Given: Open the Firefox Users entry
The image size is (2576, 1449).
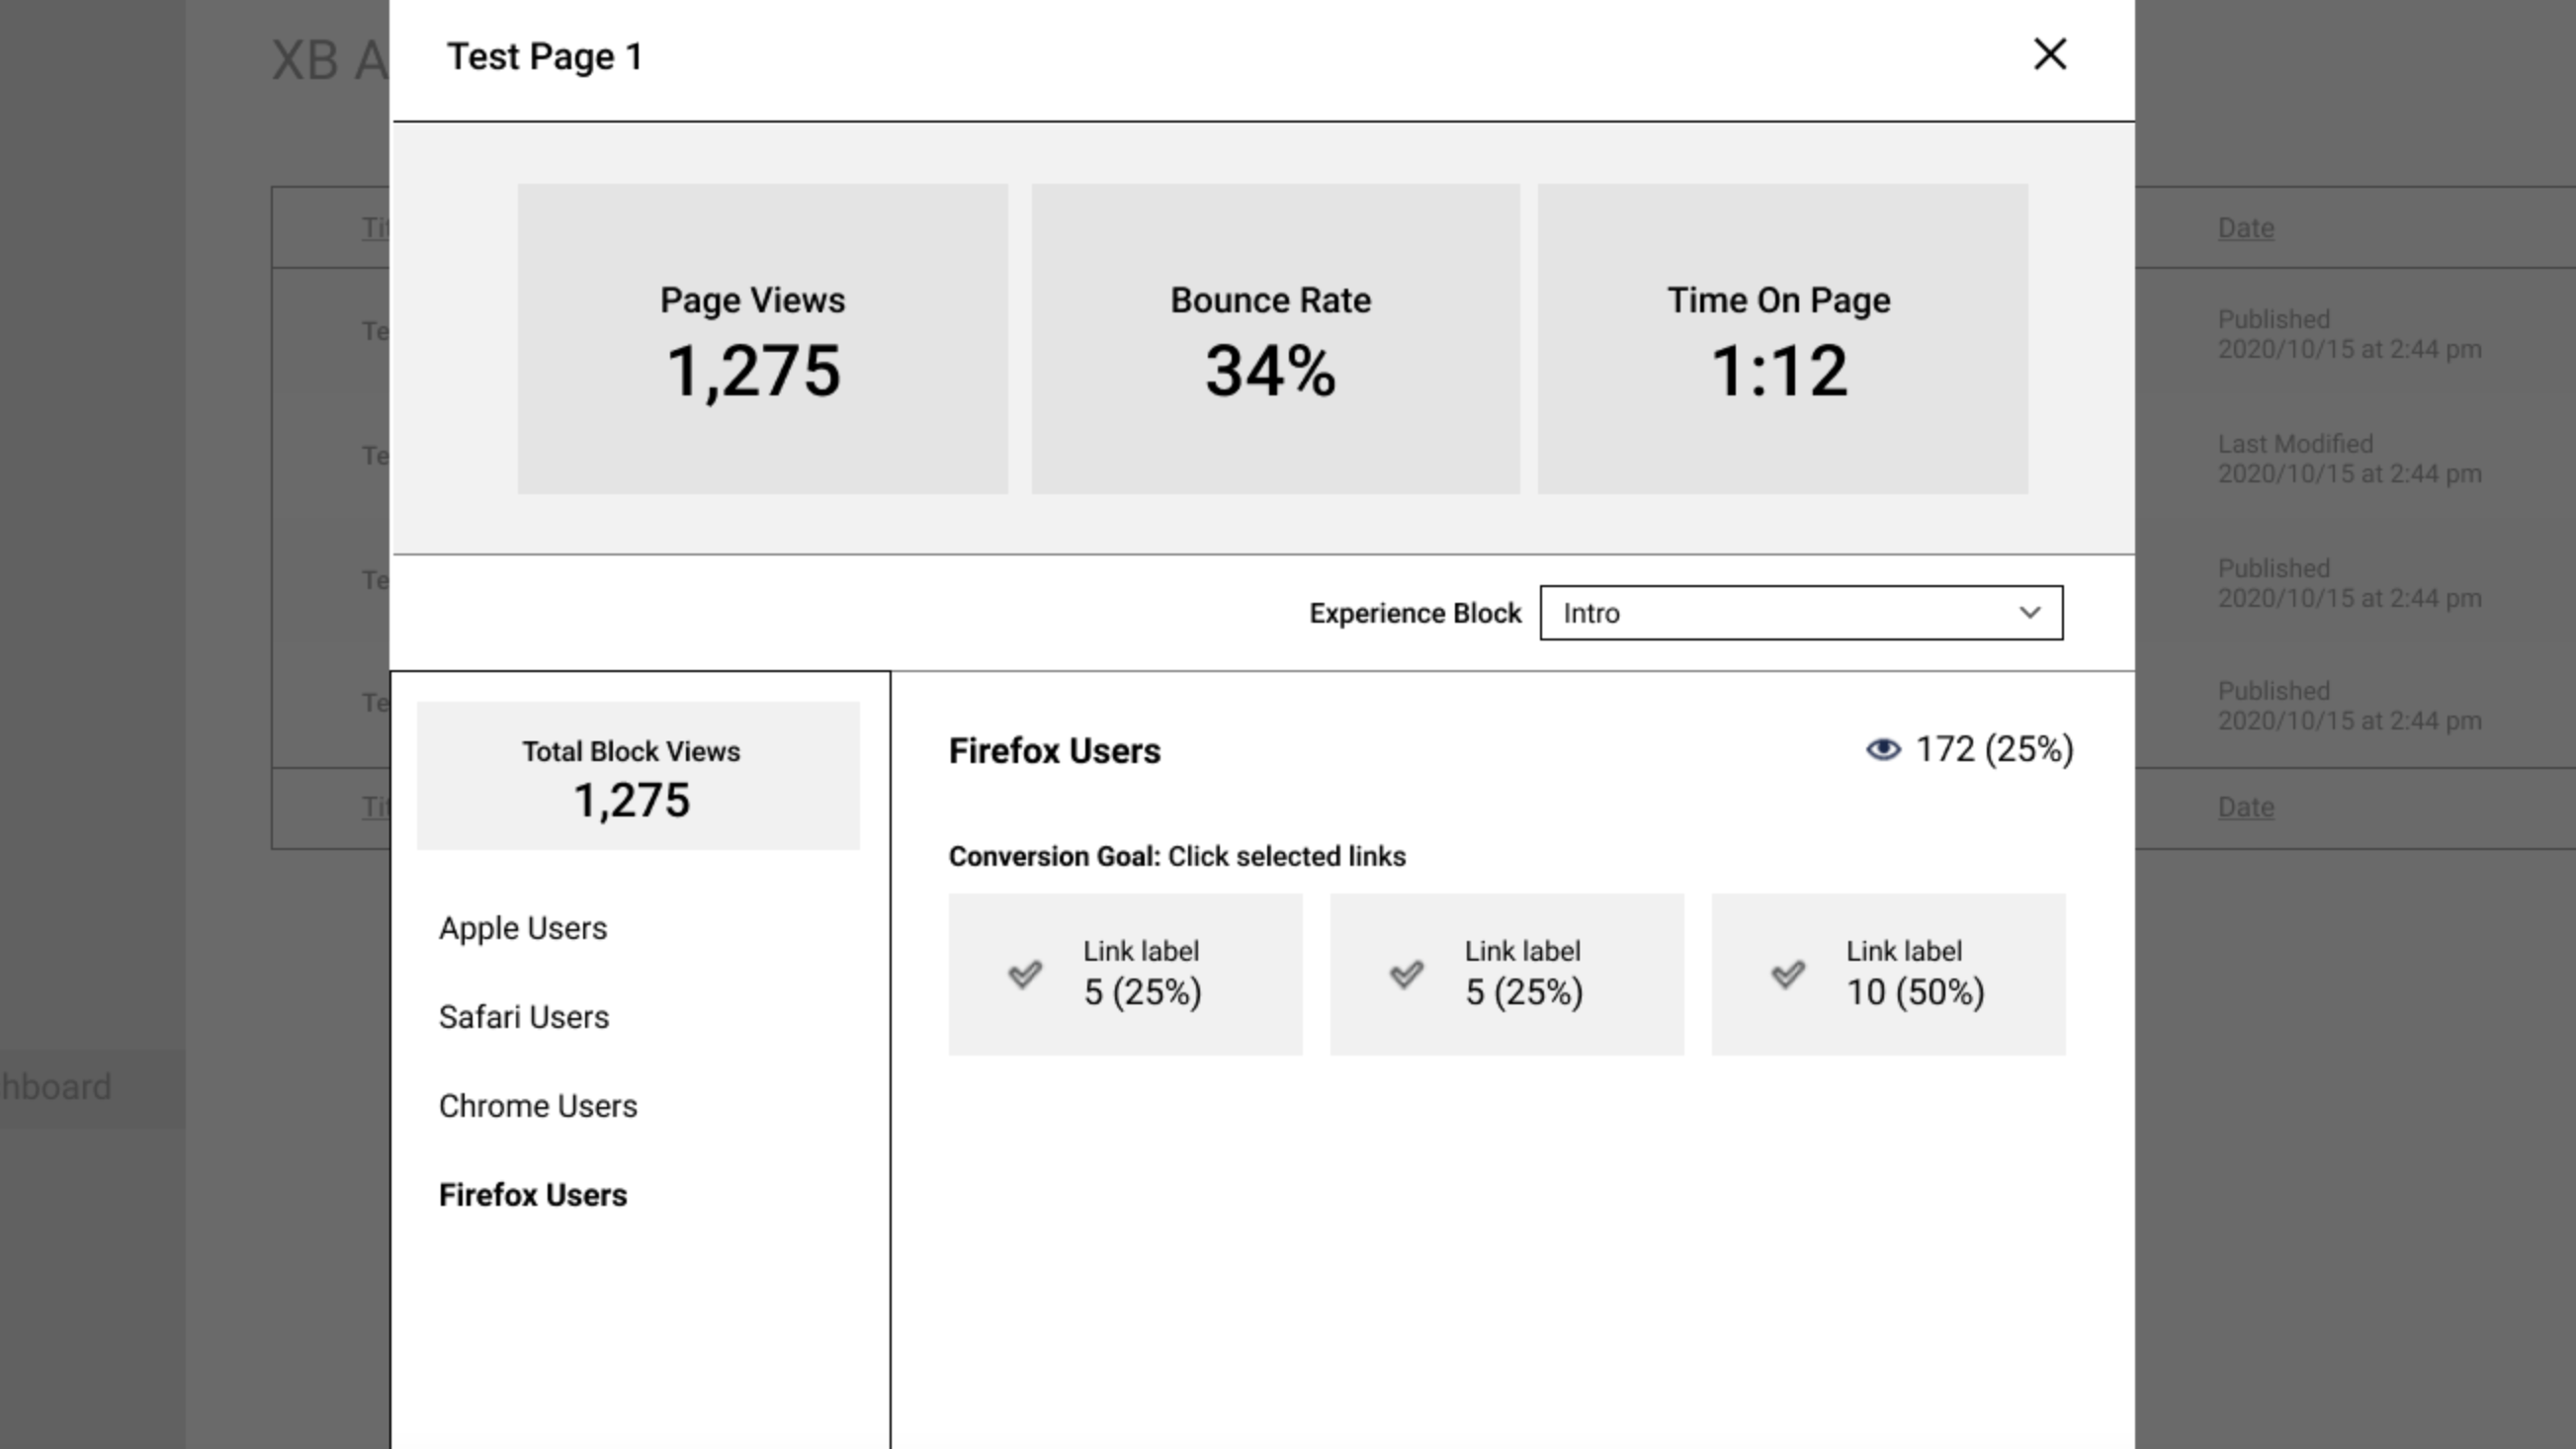Looking at the screenshot, I should tap(534, 1195).
